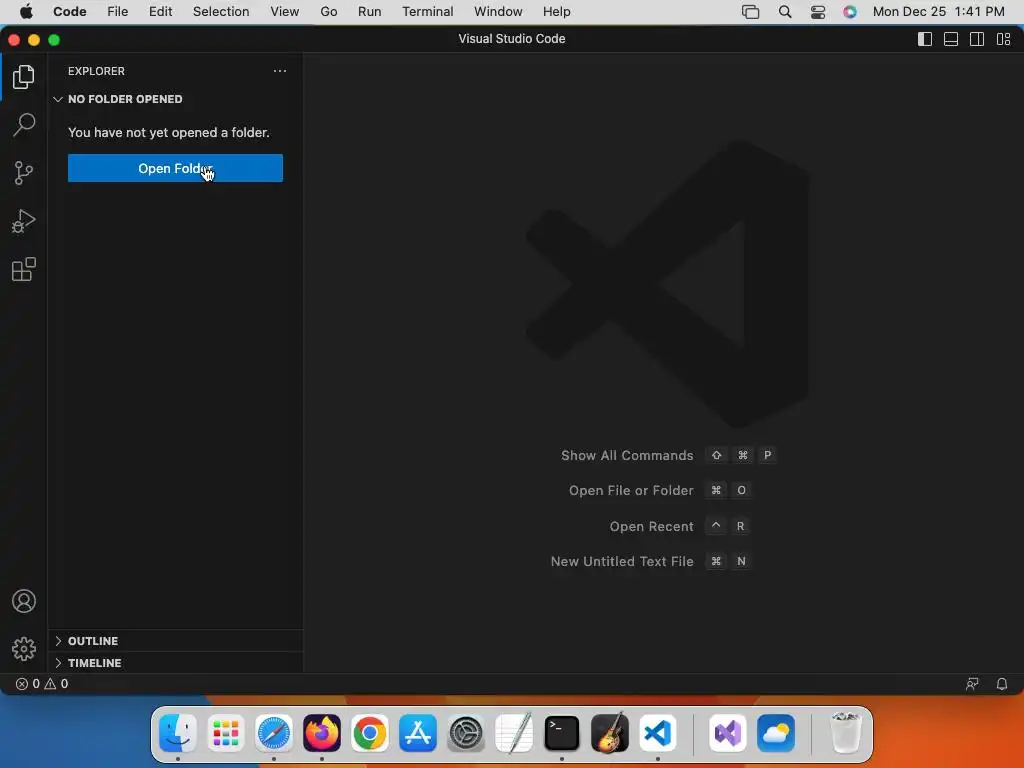Click 'You have not yet opened a folder' text

(x=168, y=133)
